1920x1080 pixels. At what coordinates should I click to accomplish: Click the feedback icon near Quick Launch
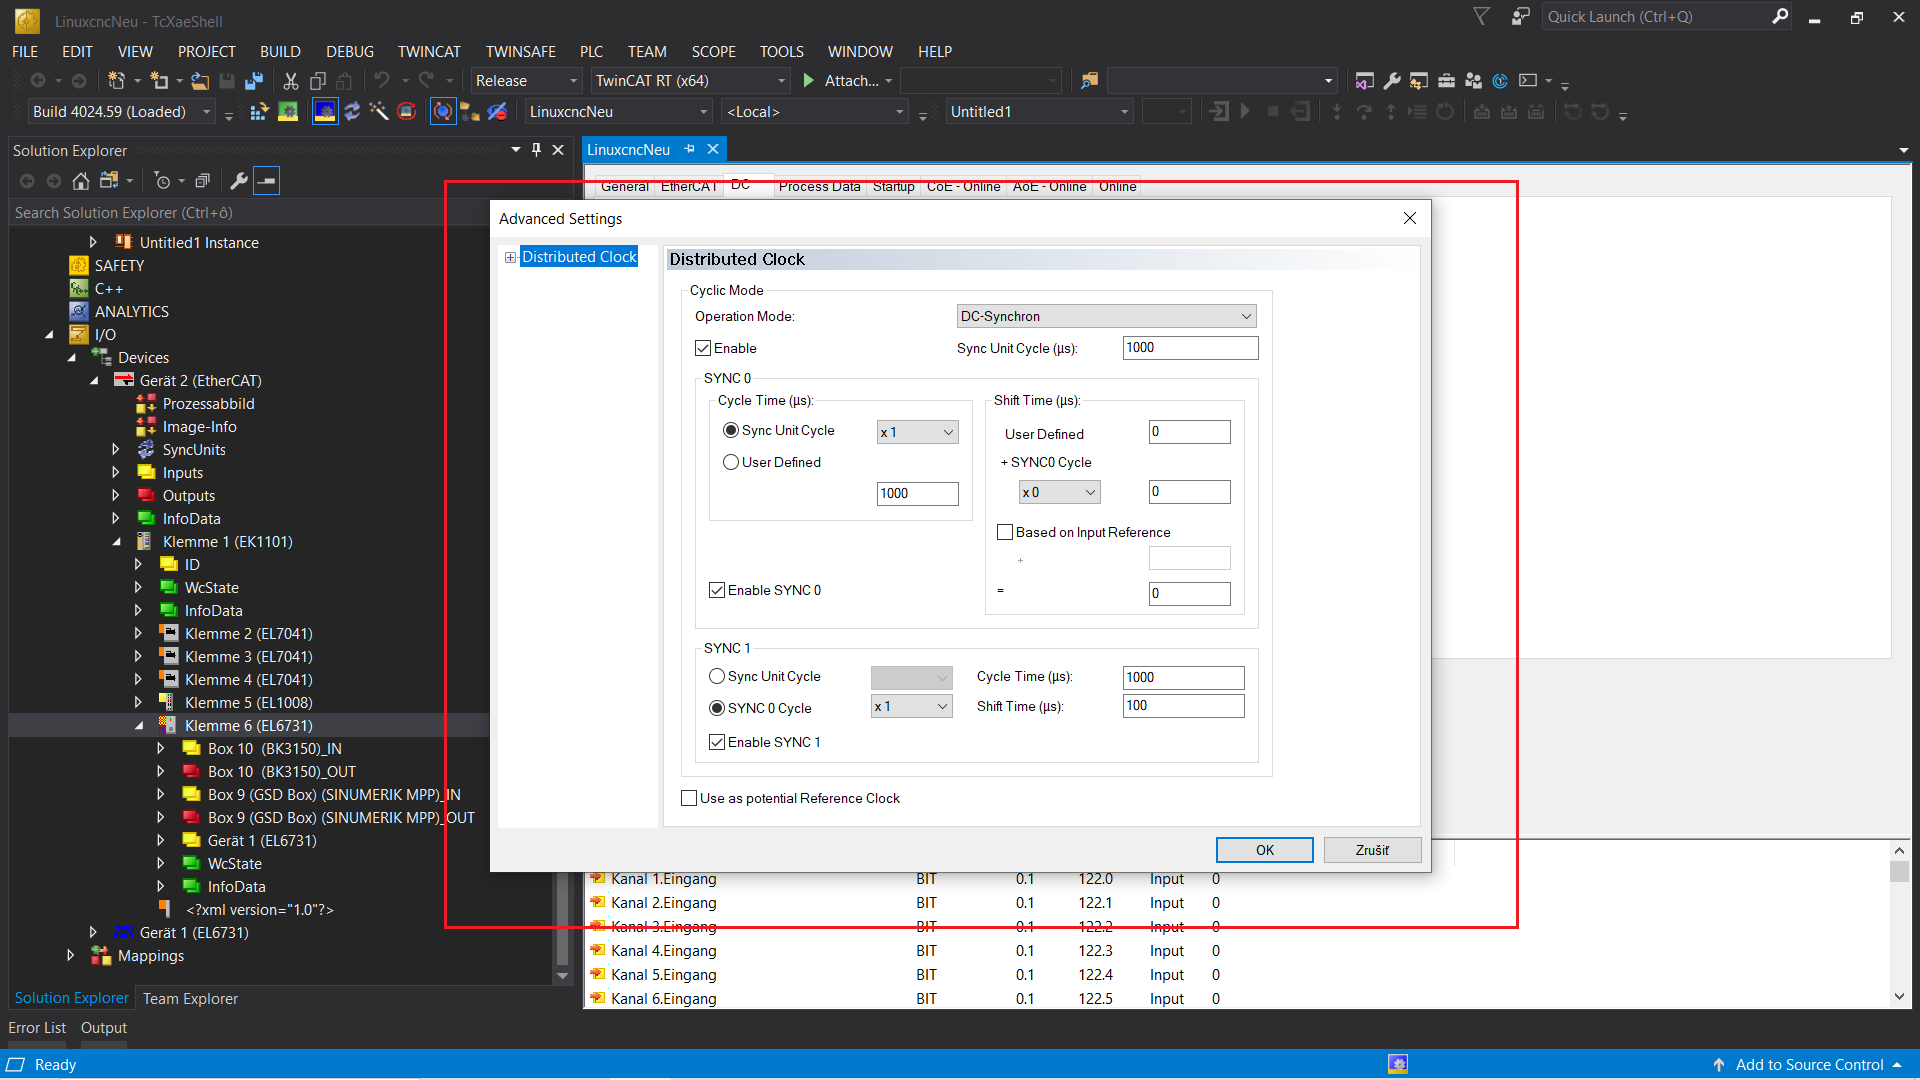[1521, 17]
